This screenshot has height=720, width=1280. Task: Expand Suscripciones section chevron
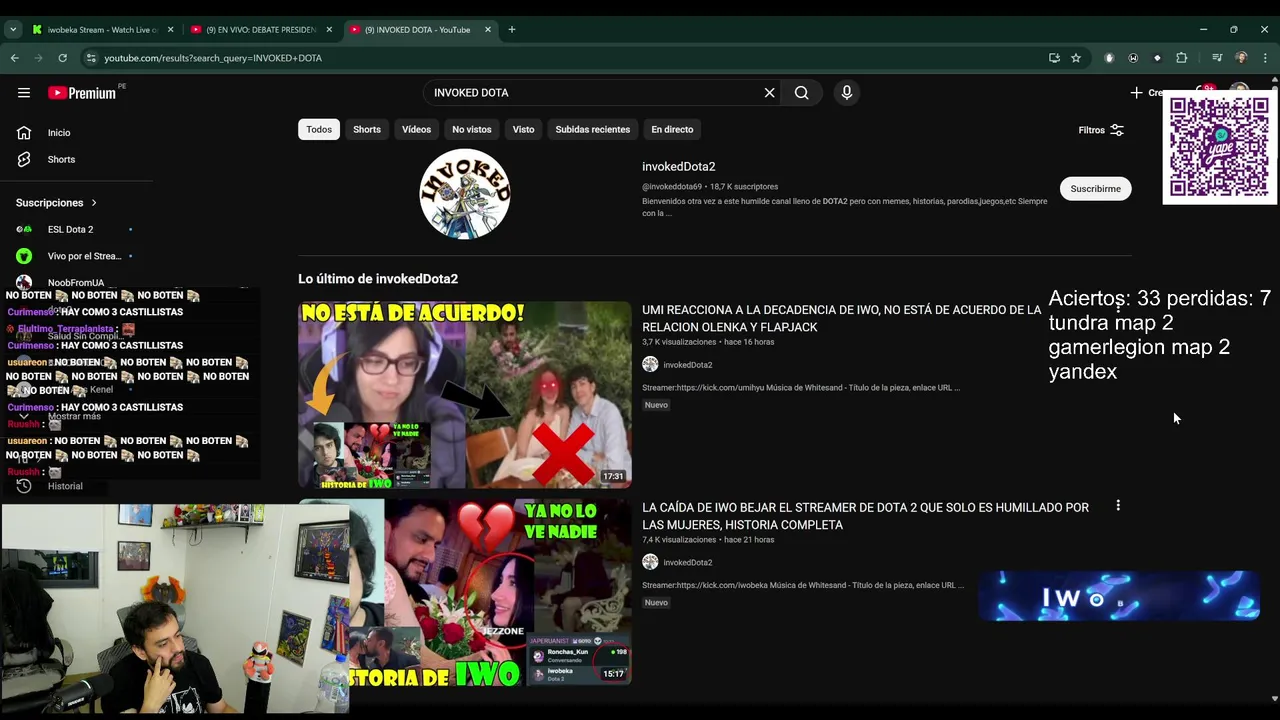point(94,202)
